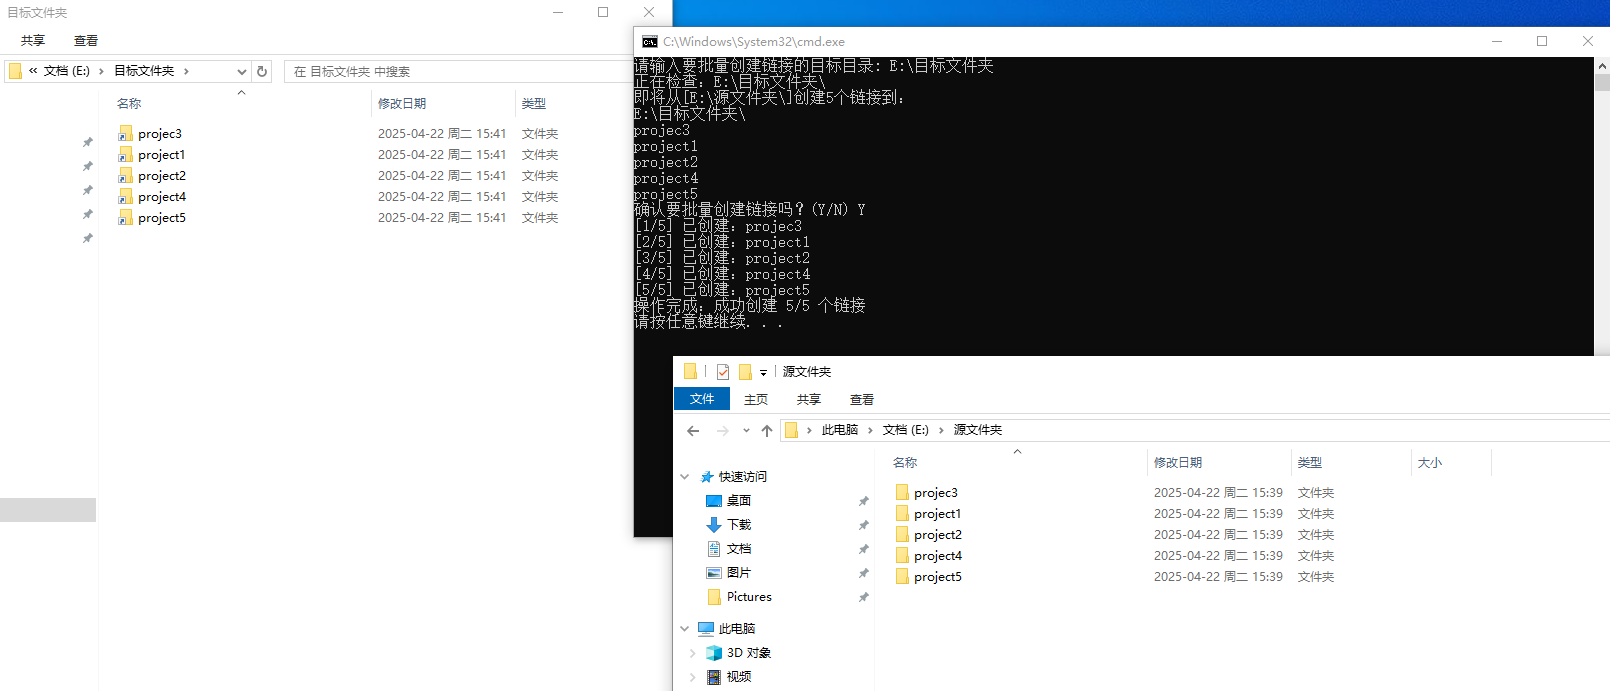Click the projec3 folder icon in 源文件夹 window
Image resolution: width=1610 pixels, height=691 pixels.
pyautogui.click(x=902, y=492)
